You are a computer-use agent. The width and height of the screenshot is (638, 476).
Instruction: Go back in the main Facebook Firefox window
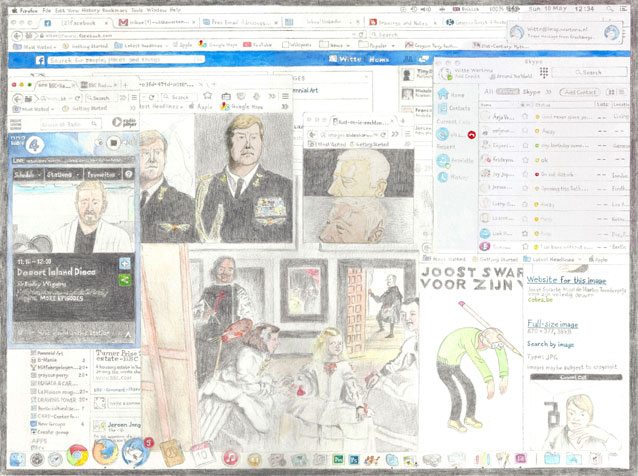coord(17,36)
